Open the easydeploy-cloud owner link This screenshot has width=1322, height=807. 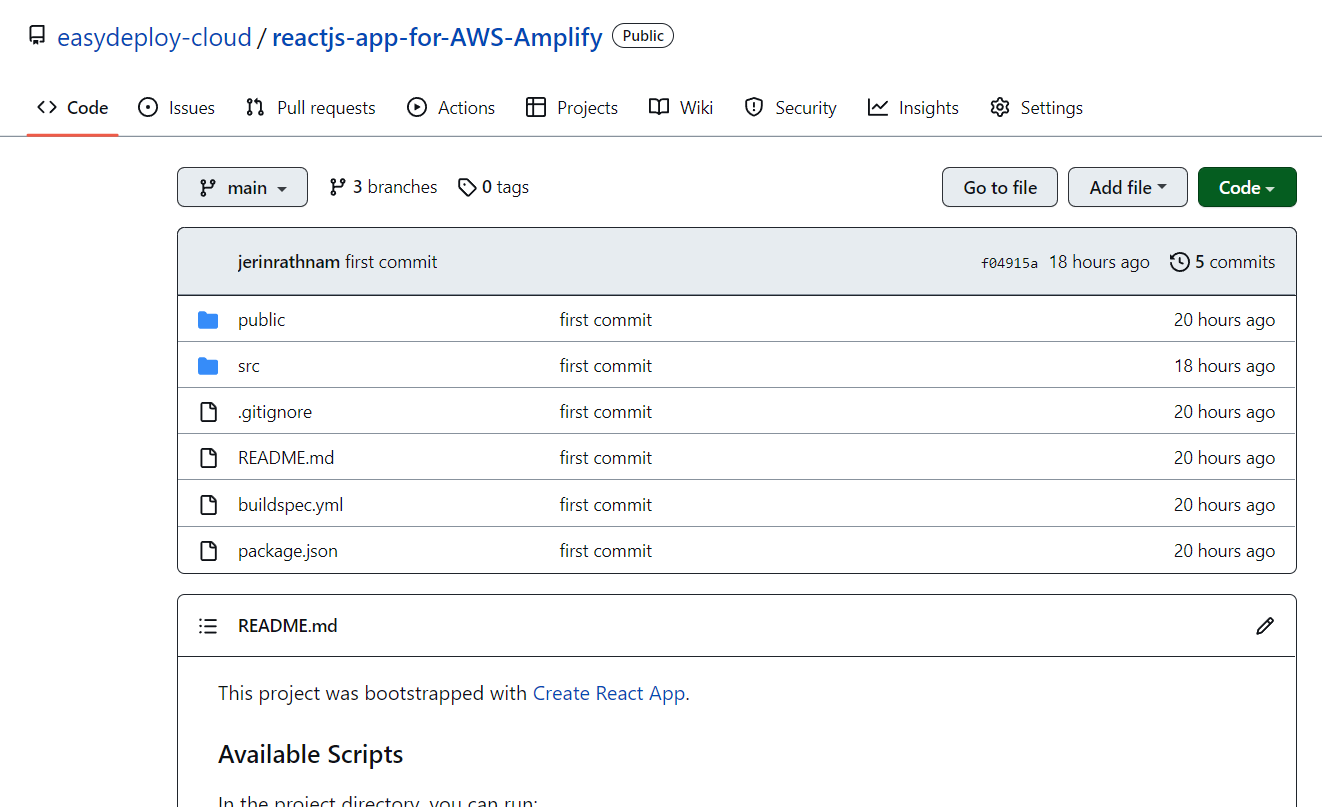tap(154, 38)
